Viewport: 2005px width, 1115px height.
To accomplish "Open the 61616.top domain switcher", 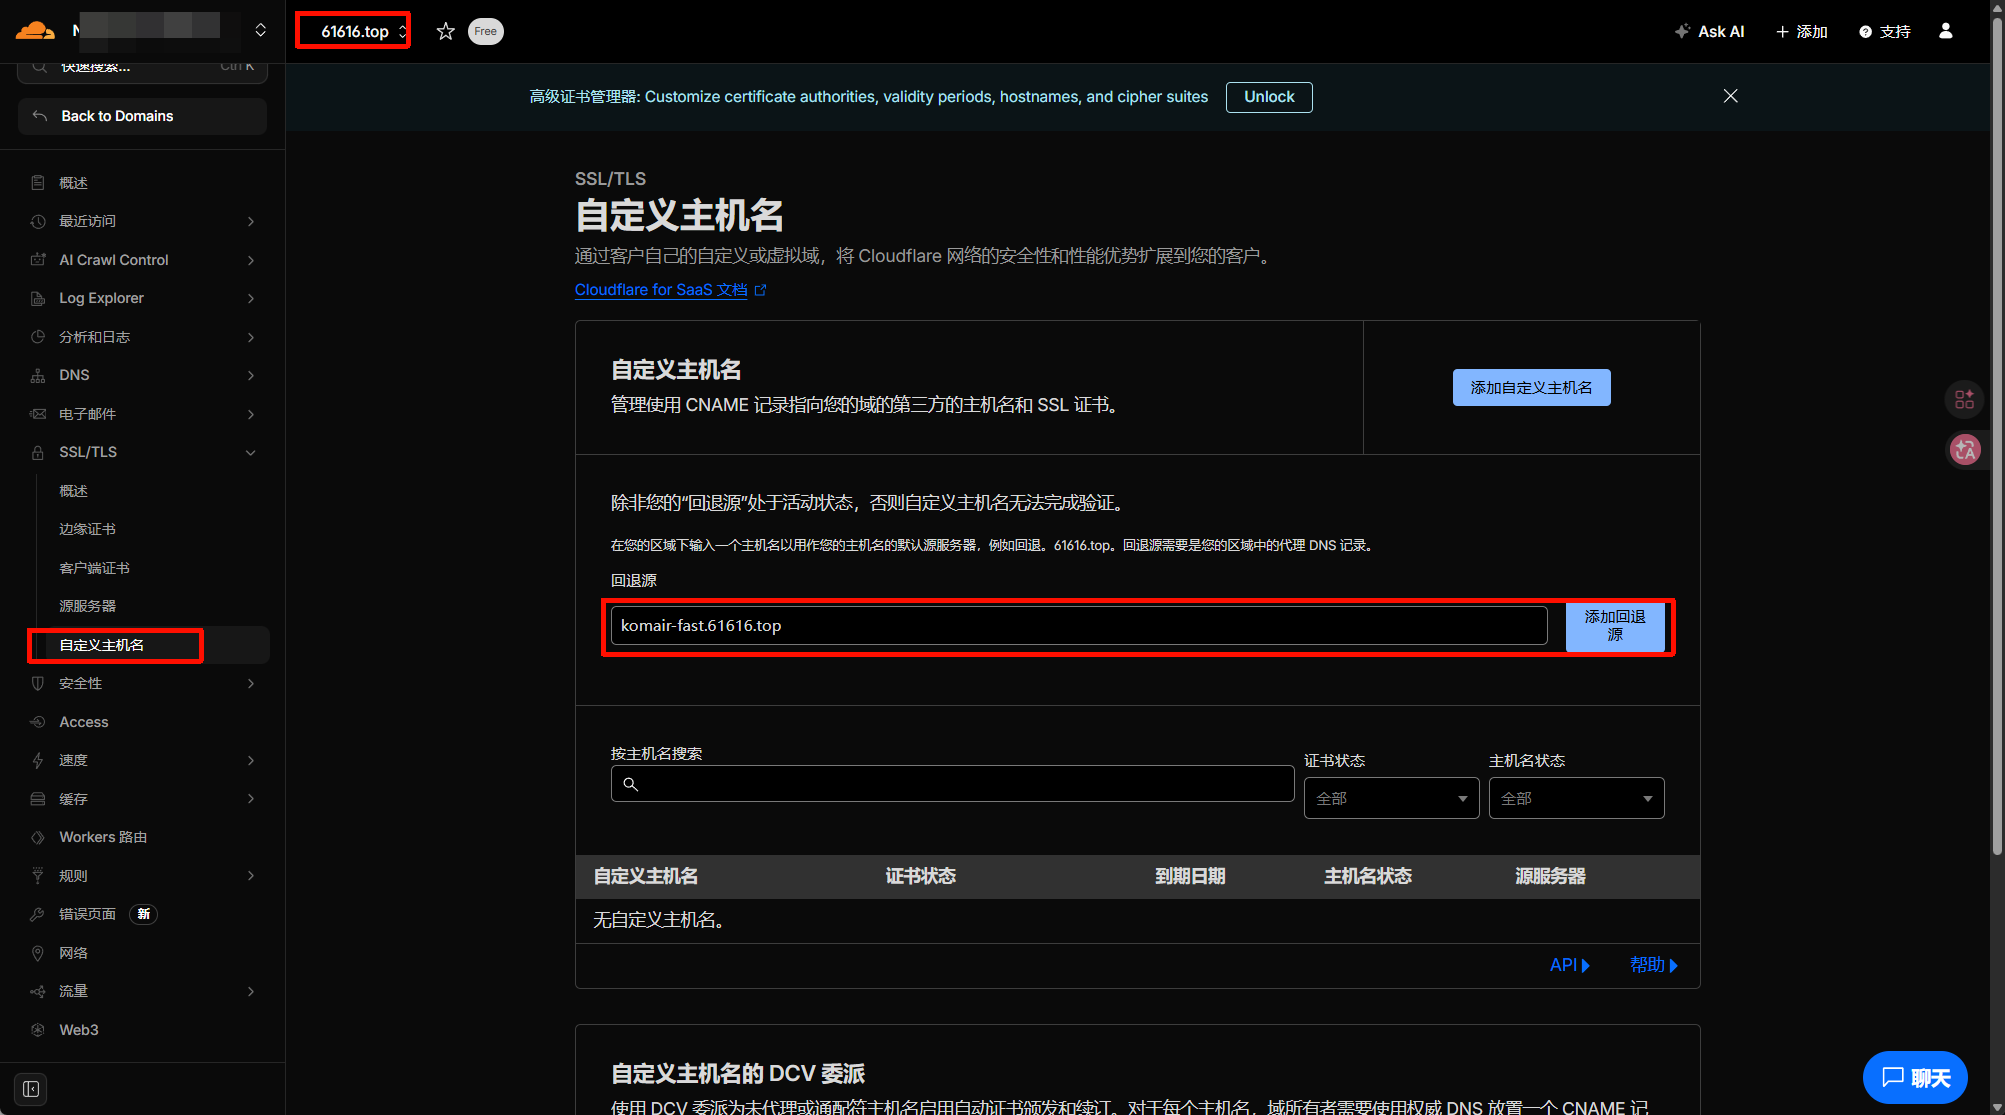I will pos(354,31).
